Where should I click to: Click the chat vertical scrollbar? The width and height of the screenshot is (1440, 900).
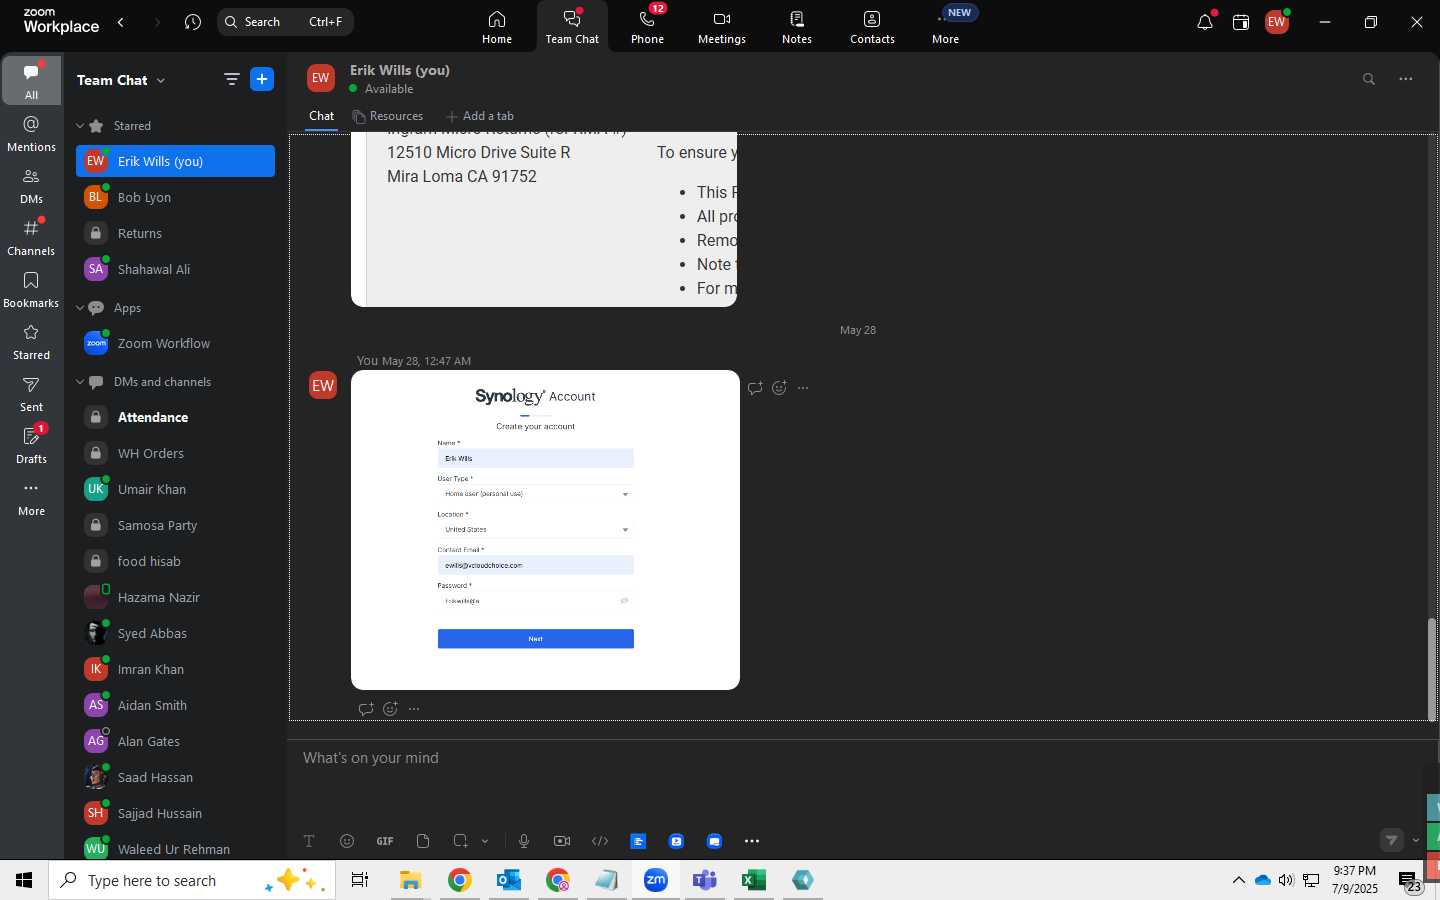click(x=1431, y=668)
